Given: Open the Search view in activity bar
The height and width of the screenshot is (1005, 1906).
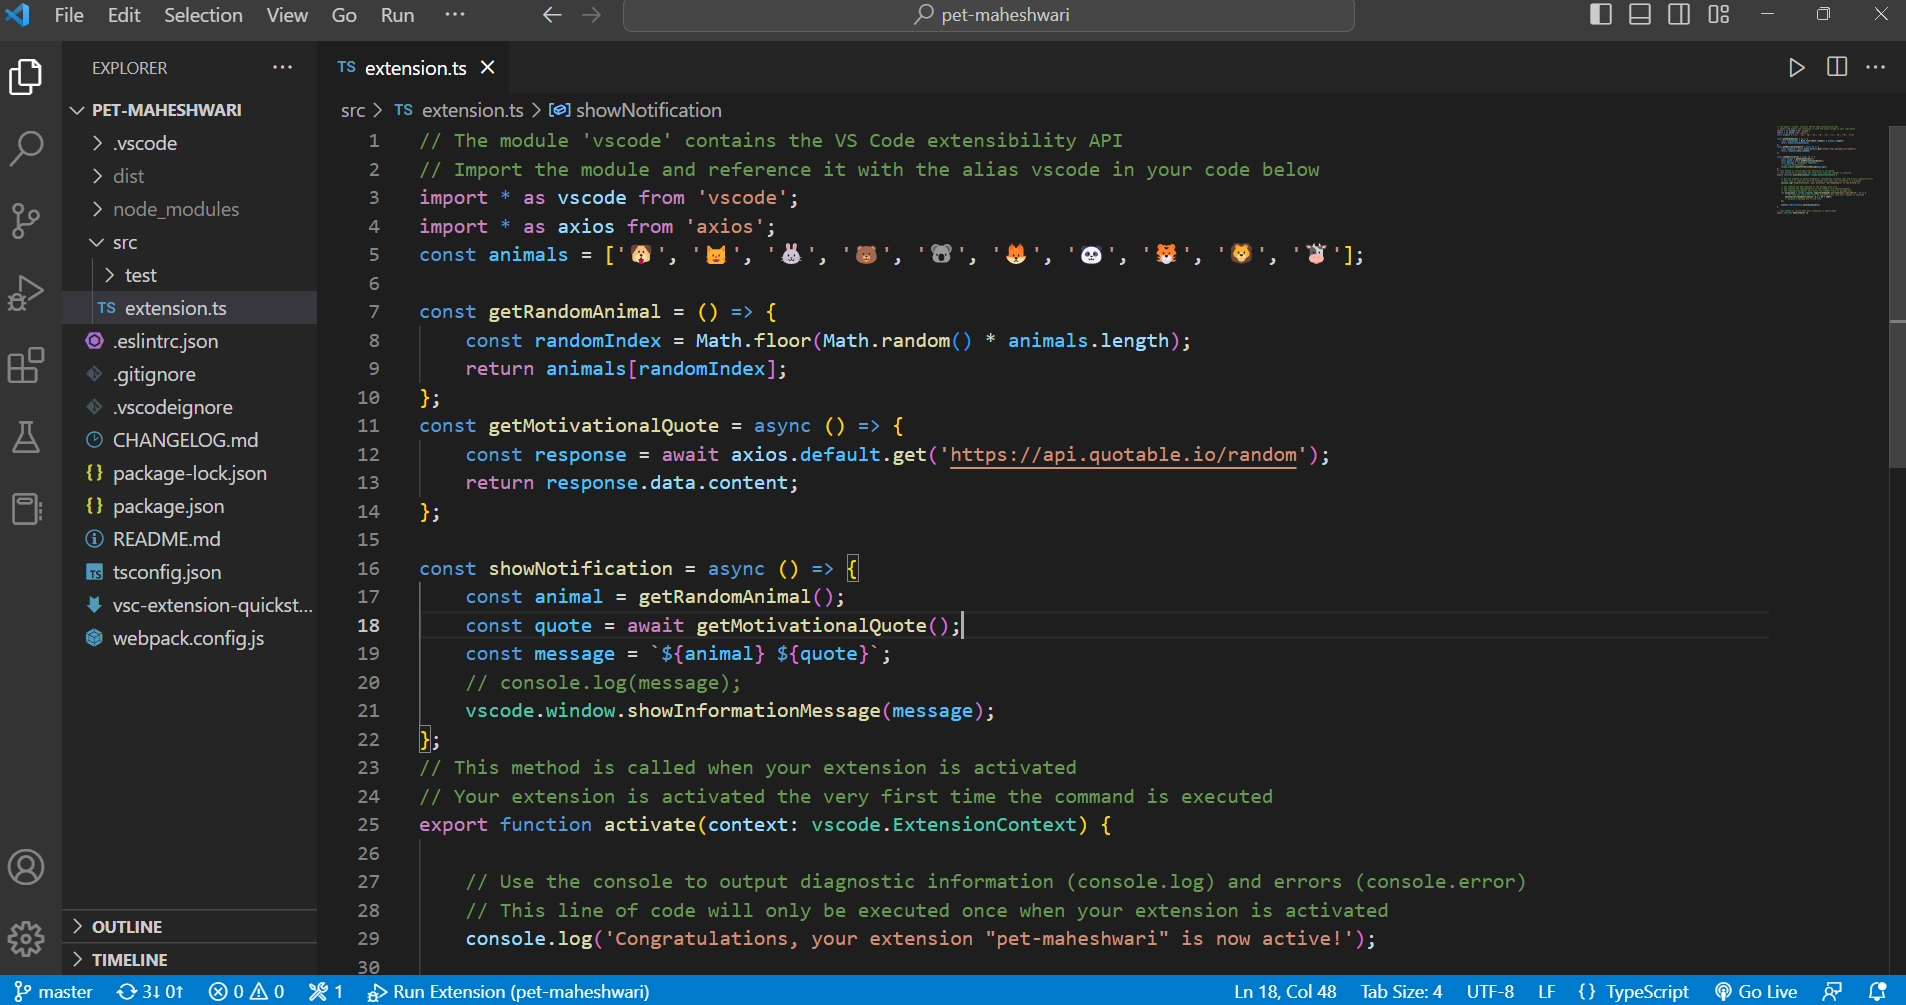Looking at the screenshot, I should (x=26, y=148).
